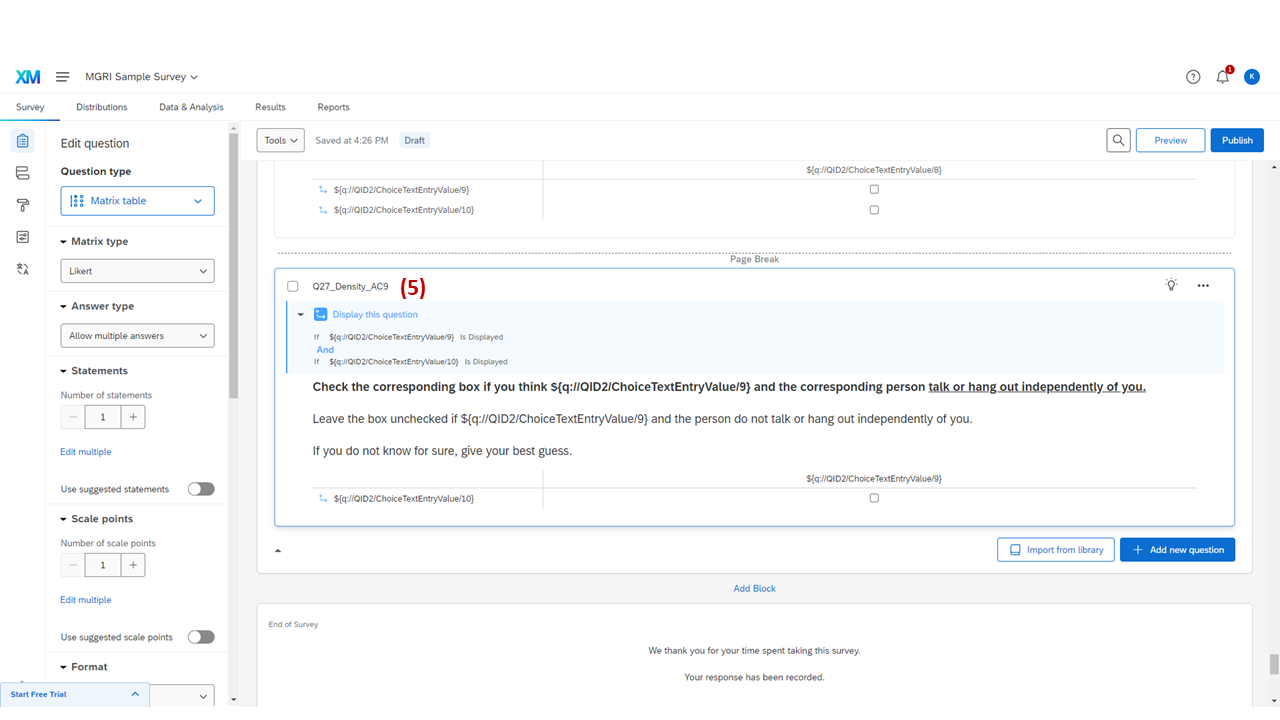Image resolution: width=1280 pixels, height=720 pixels.
Task: Click Add new question button
Action: (x=1177, y=550)
